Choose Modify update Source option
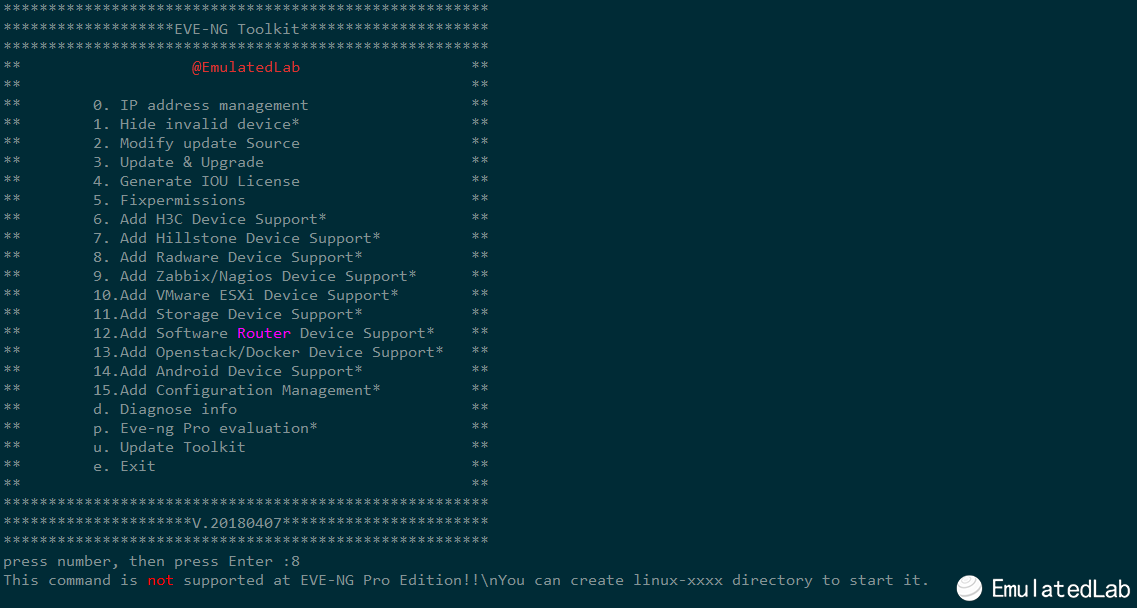This screenshot has height=608, width=1137. pyautogui.click(x=196, y=143)
